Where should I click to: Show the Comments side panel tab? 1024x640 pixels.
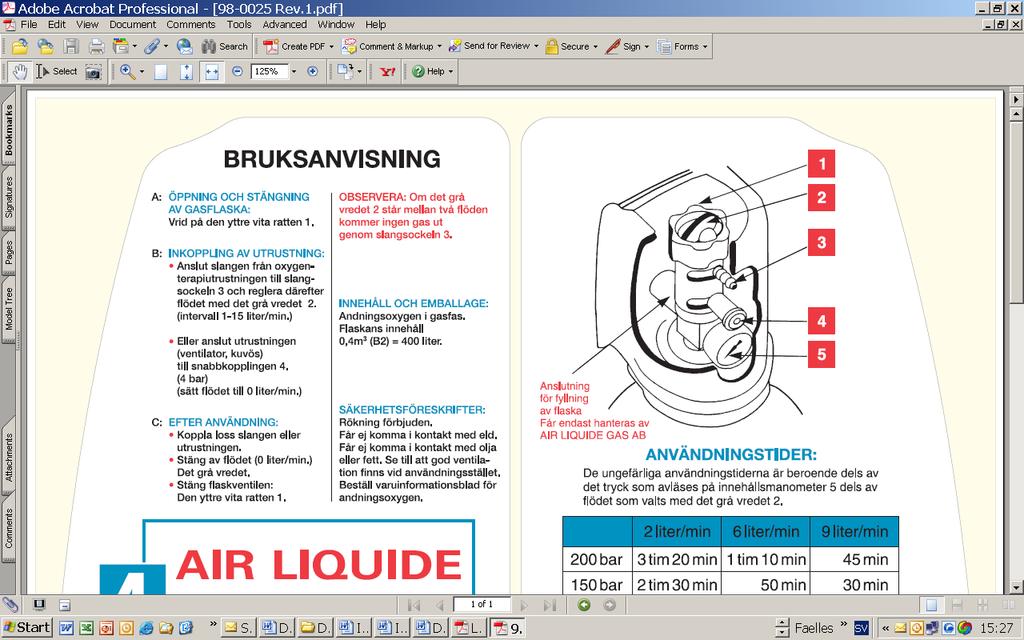click(8, 529)
